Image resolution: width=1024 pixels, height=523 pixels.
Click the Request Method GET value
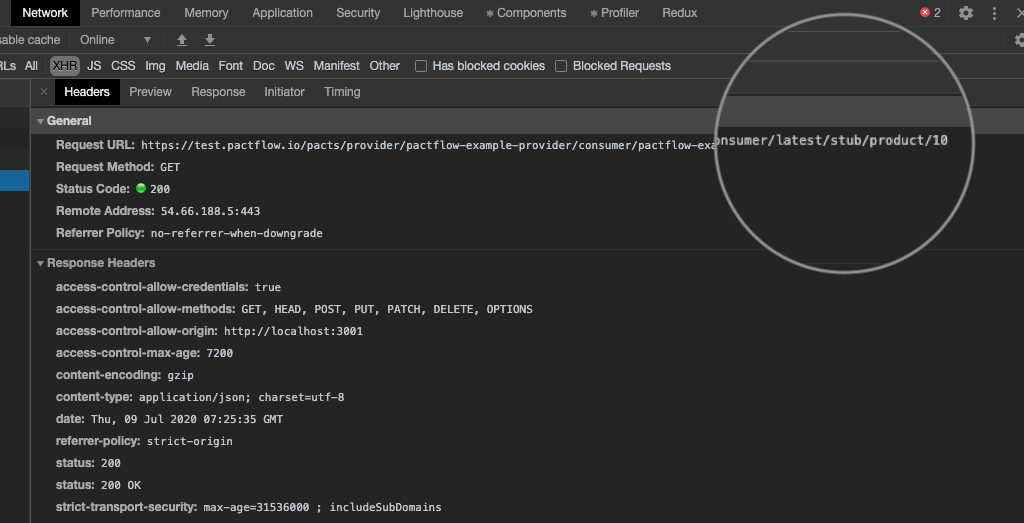click(x=170, y=167)
